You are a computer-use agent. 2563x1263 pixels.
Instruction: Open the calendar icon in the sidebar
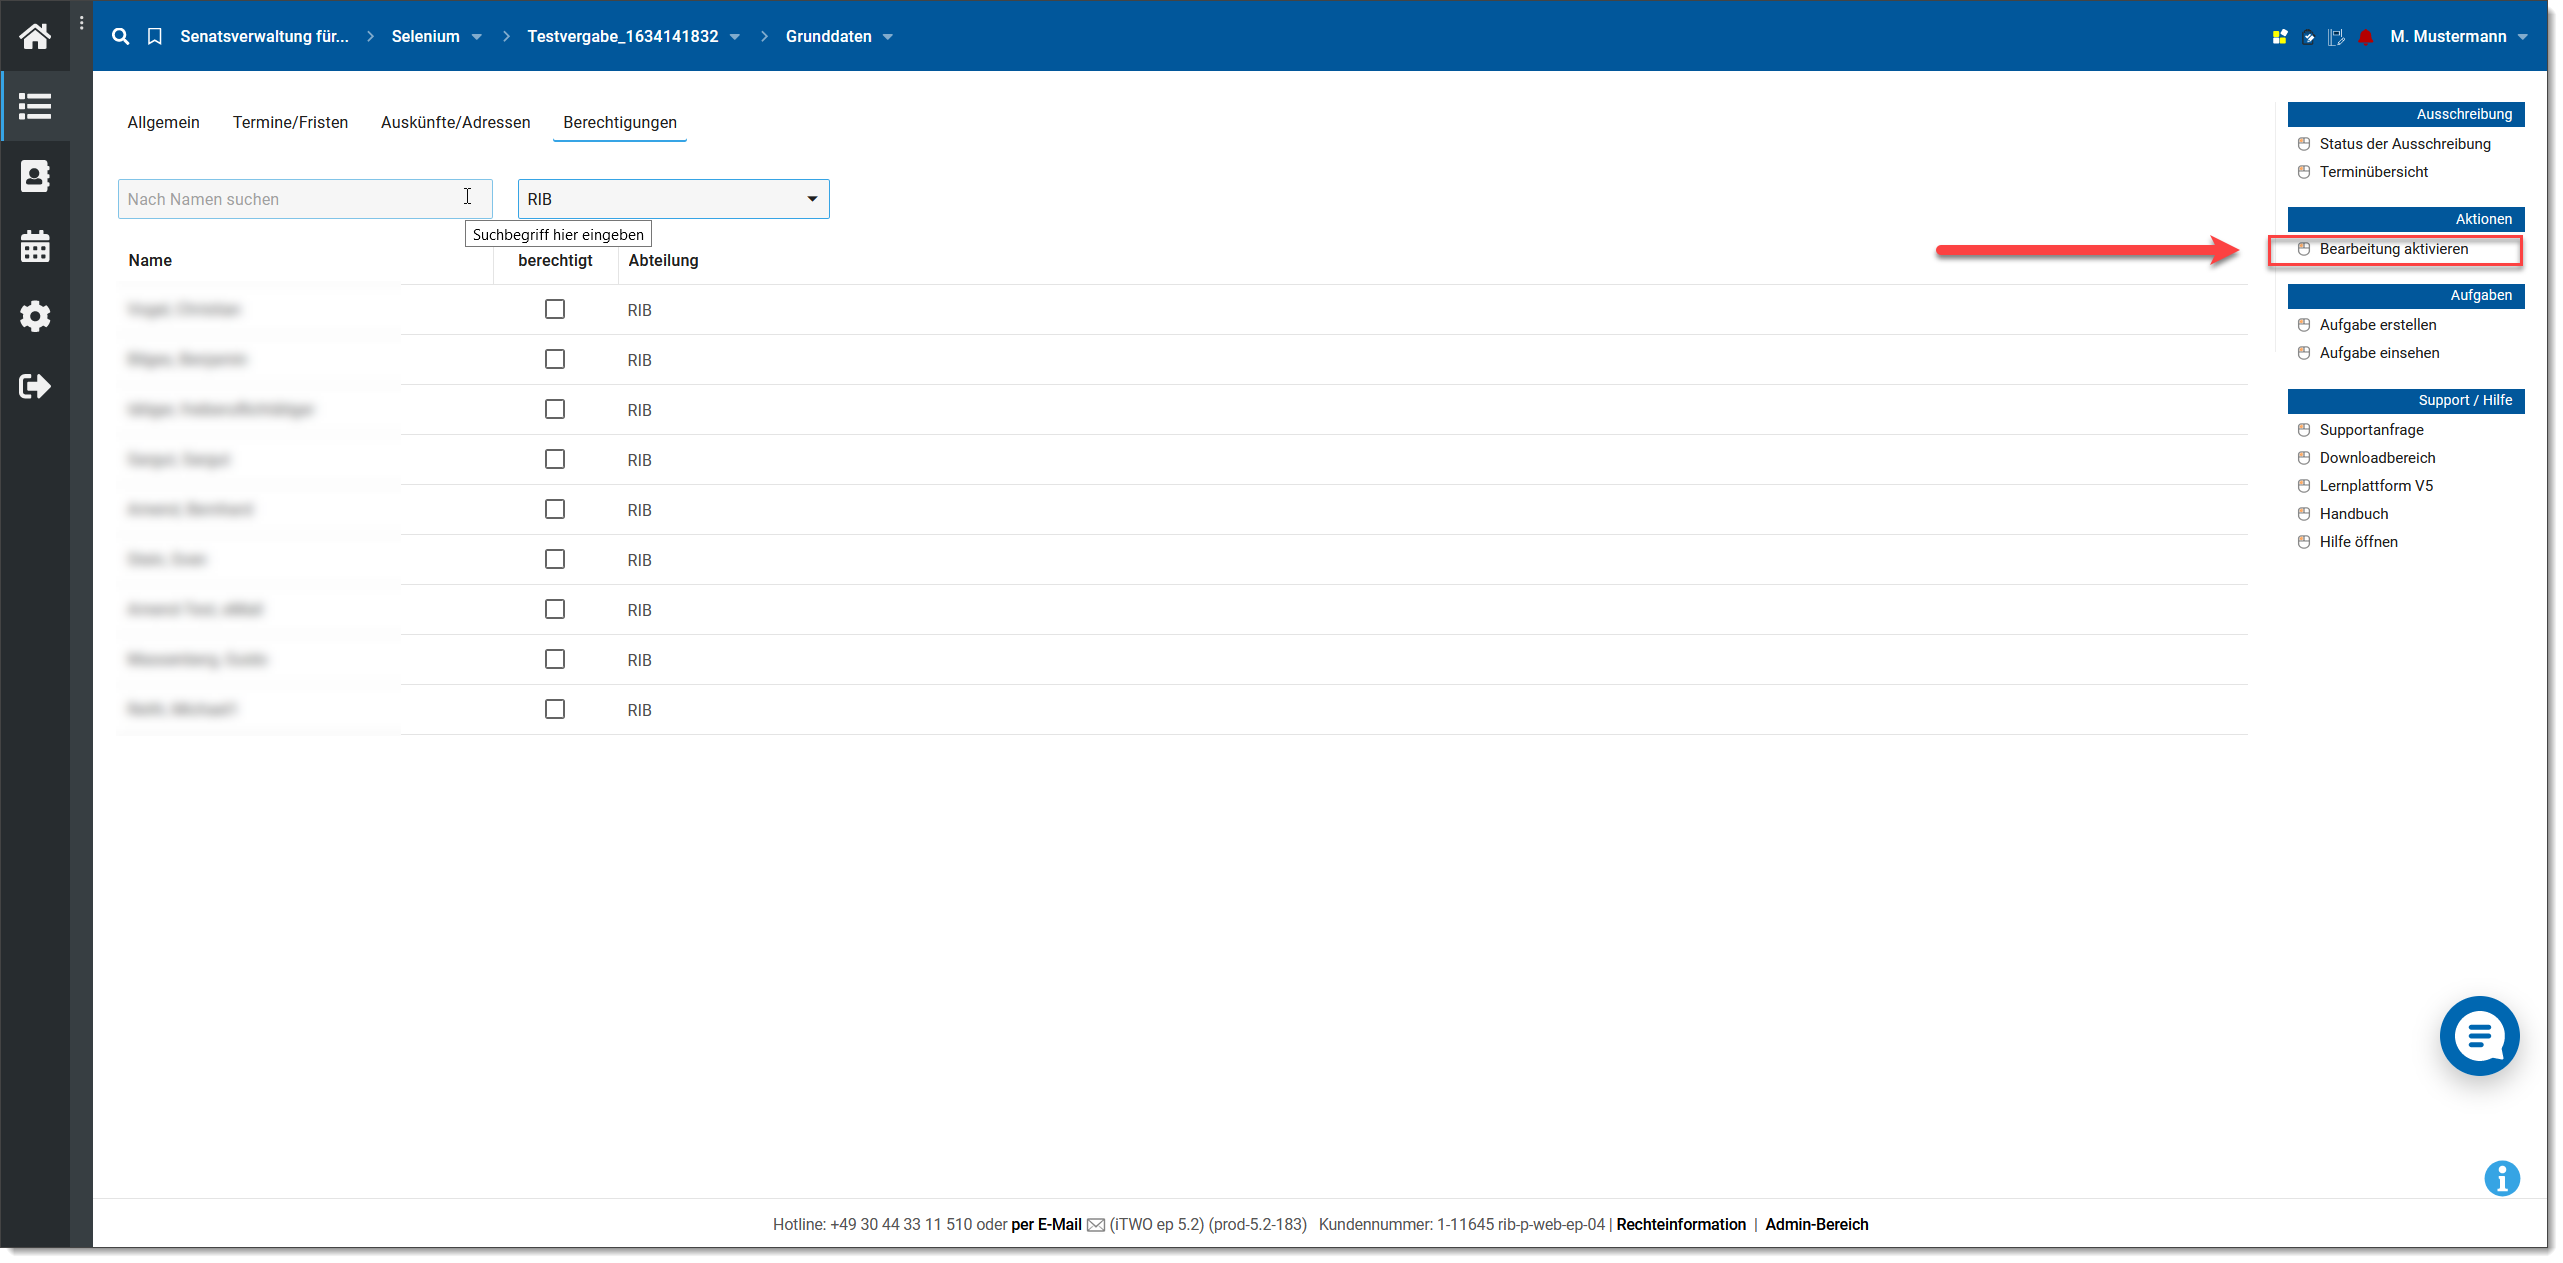point(35,246)
